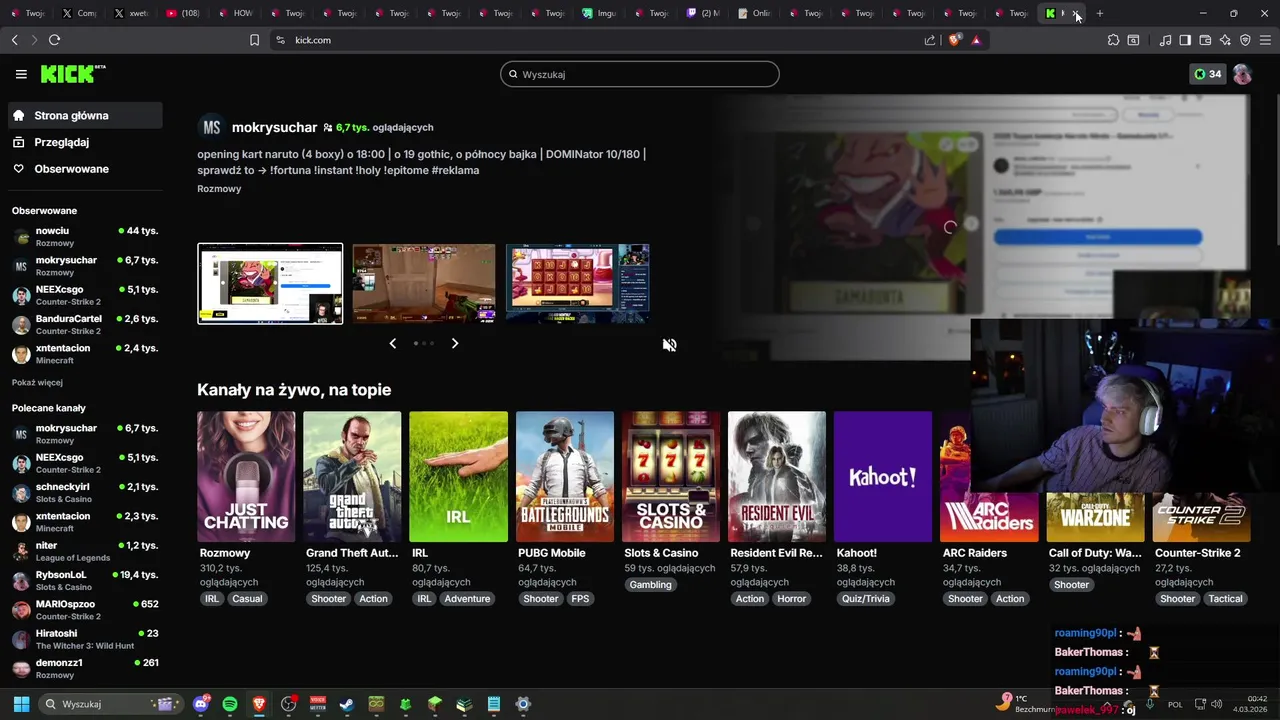The height and width of the screenshot is (720, 1280).
Task: Open Brave Rewards triangle icon
Action: click(976, 40)
